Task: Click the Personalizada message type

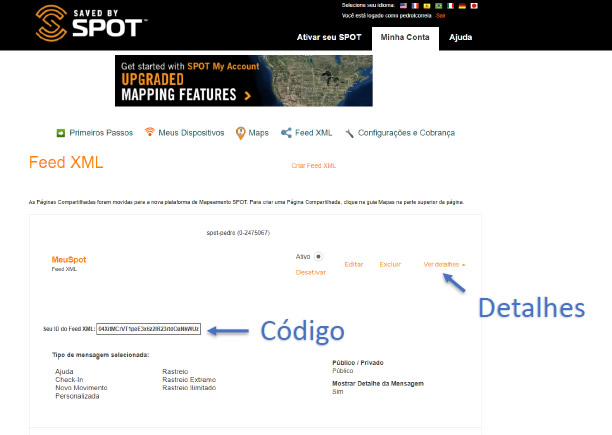Action: 77,396
